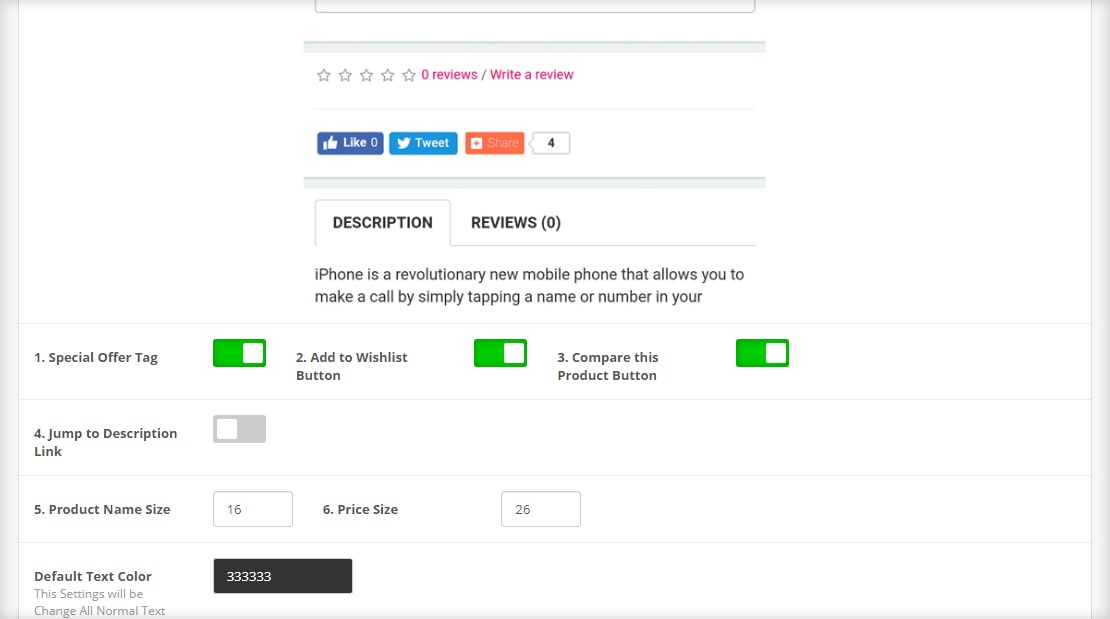Open the 0 reviews link
Screen dimensions: 1110x619
tap(449, 74)
